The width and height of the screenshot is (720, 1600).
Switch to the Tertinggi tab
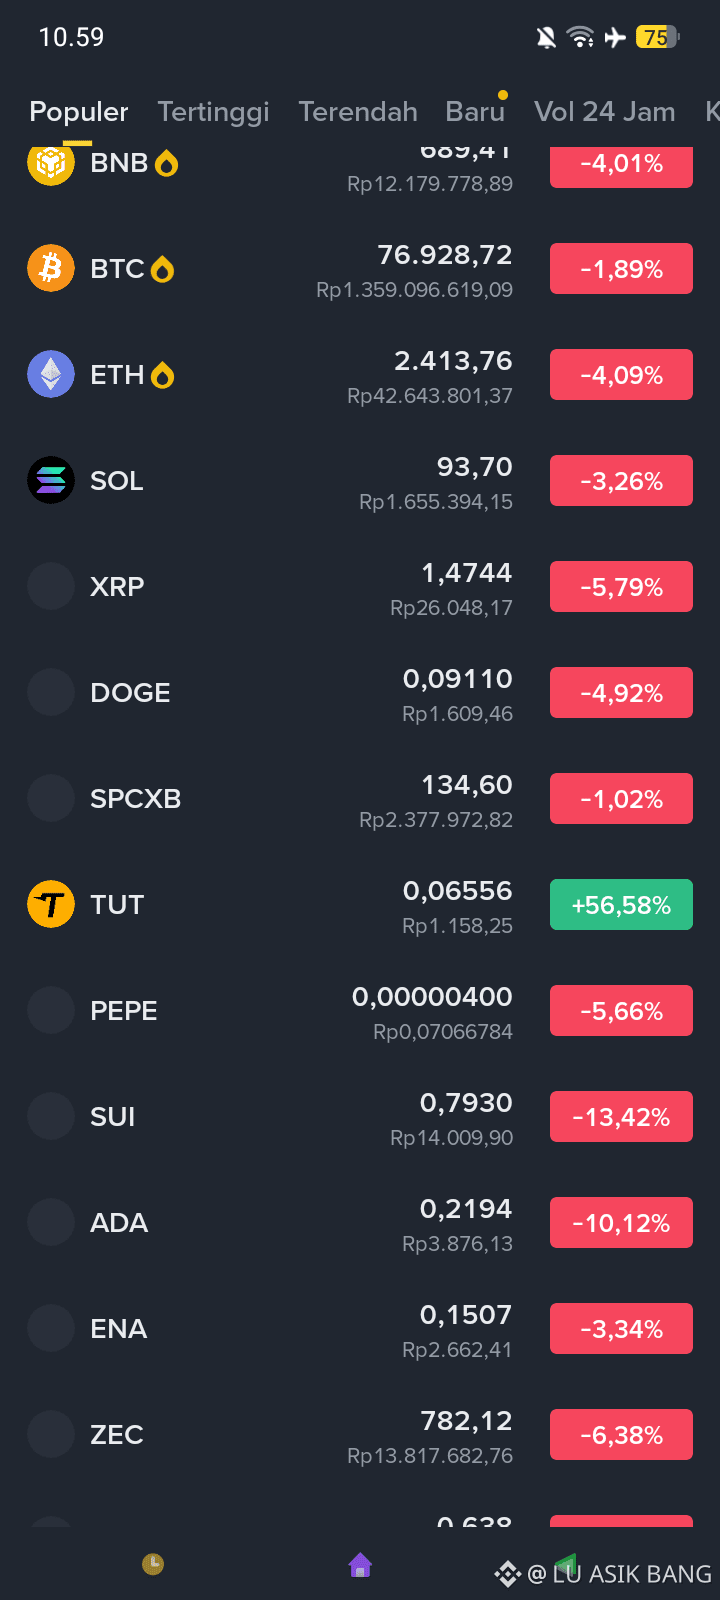[x=213, y=112]
